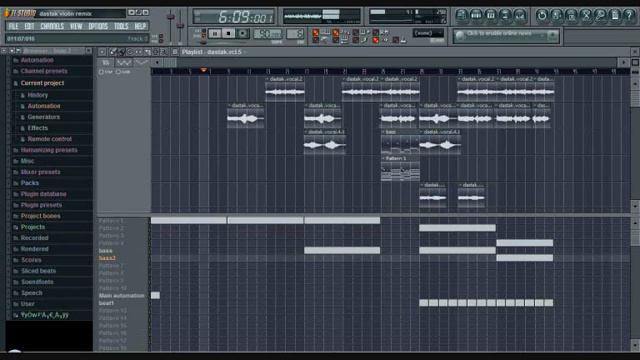Open the Soundfonts folder in browser
Viewport: 640px width, 360px height.
(x=37, y=282)
